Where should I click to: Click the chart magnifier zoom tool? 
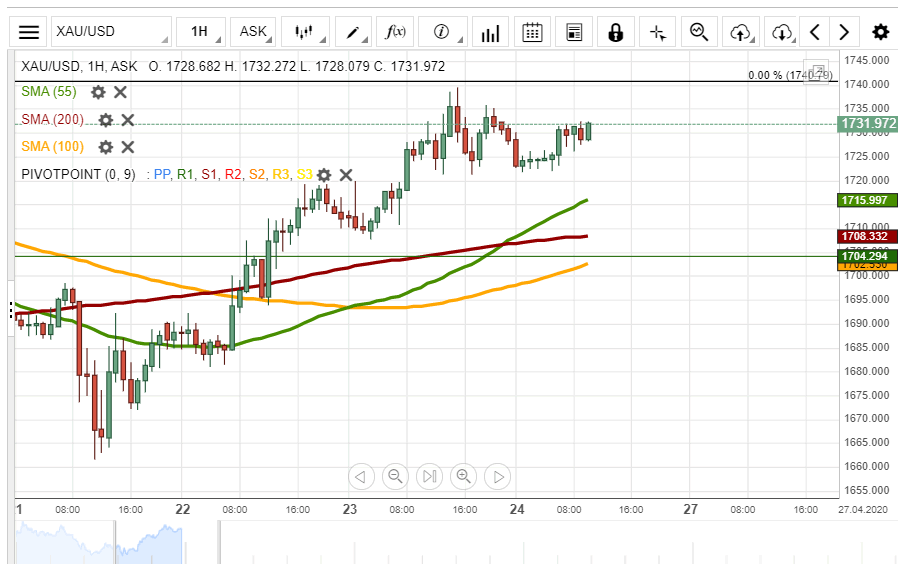tap(699, 32)
